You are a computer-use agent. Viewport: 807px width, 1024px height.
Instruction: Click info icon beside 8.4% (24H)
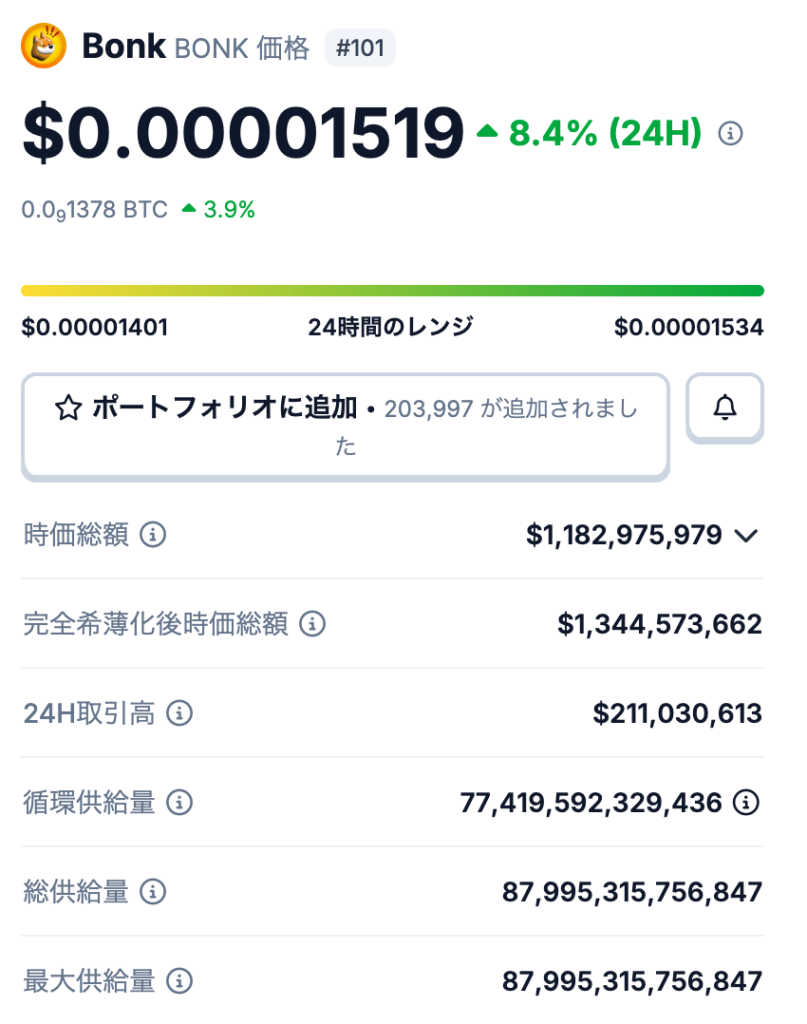coord(731,133)
